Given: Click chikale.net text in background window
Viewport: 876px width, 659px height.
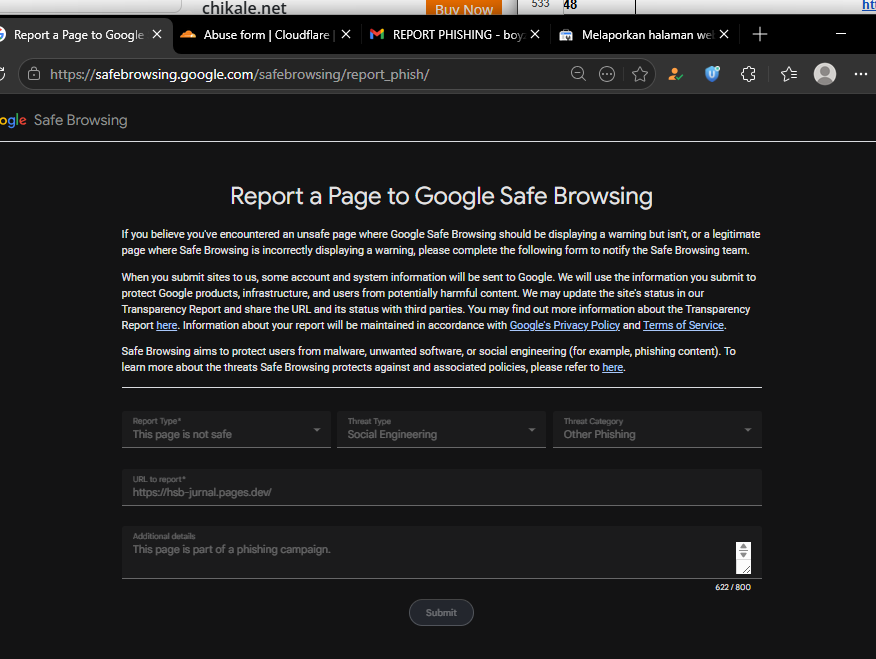Looking at the screenshot, I should point(244,8).
